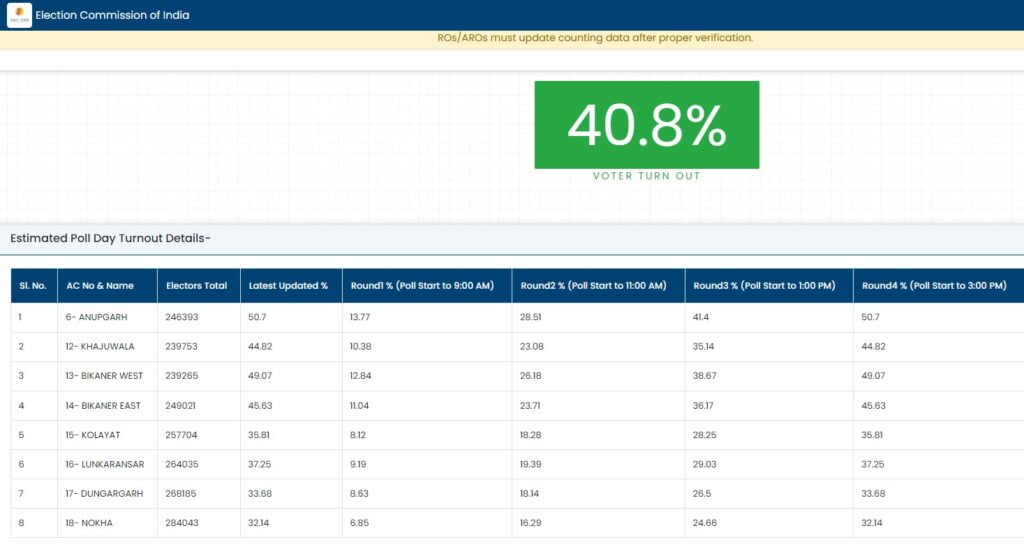Click Round1 value 13.77 for Anupgarh
This screenshot has width=1024, height=556.
[360, 317]
